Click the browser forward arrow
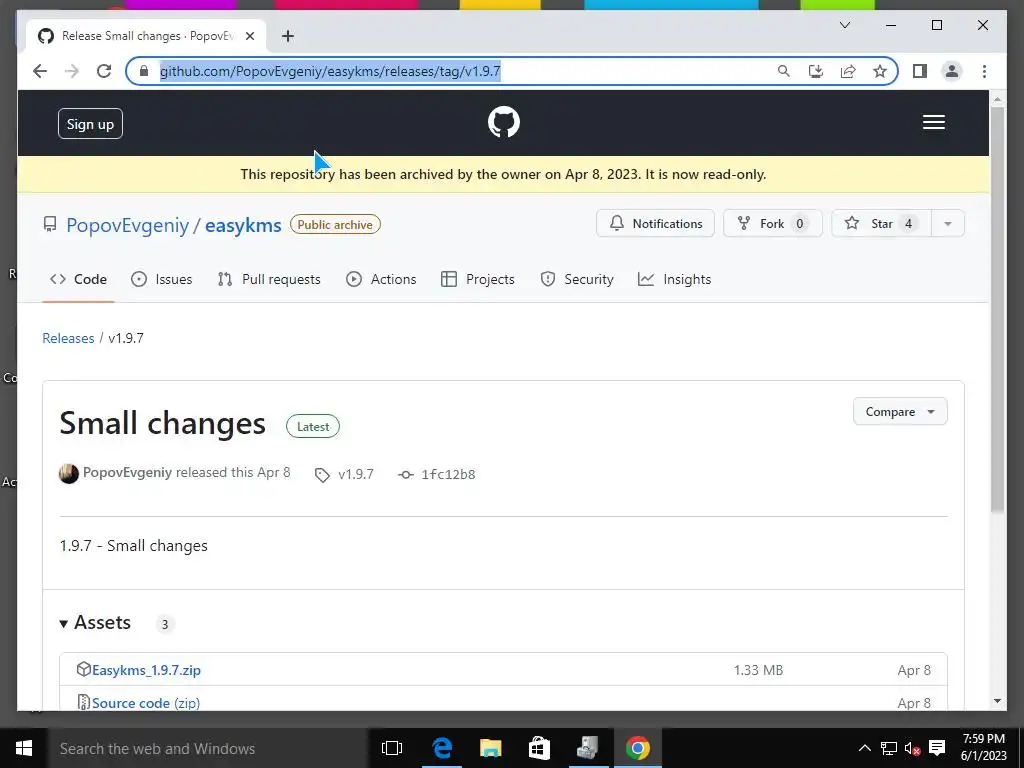The width and height of the screenshot is (1024, 768). click(72, 71)
